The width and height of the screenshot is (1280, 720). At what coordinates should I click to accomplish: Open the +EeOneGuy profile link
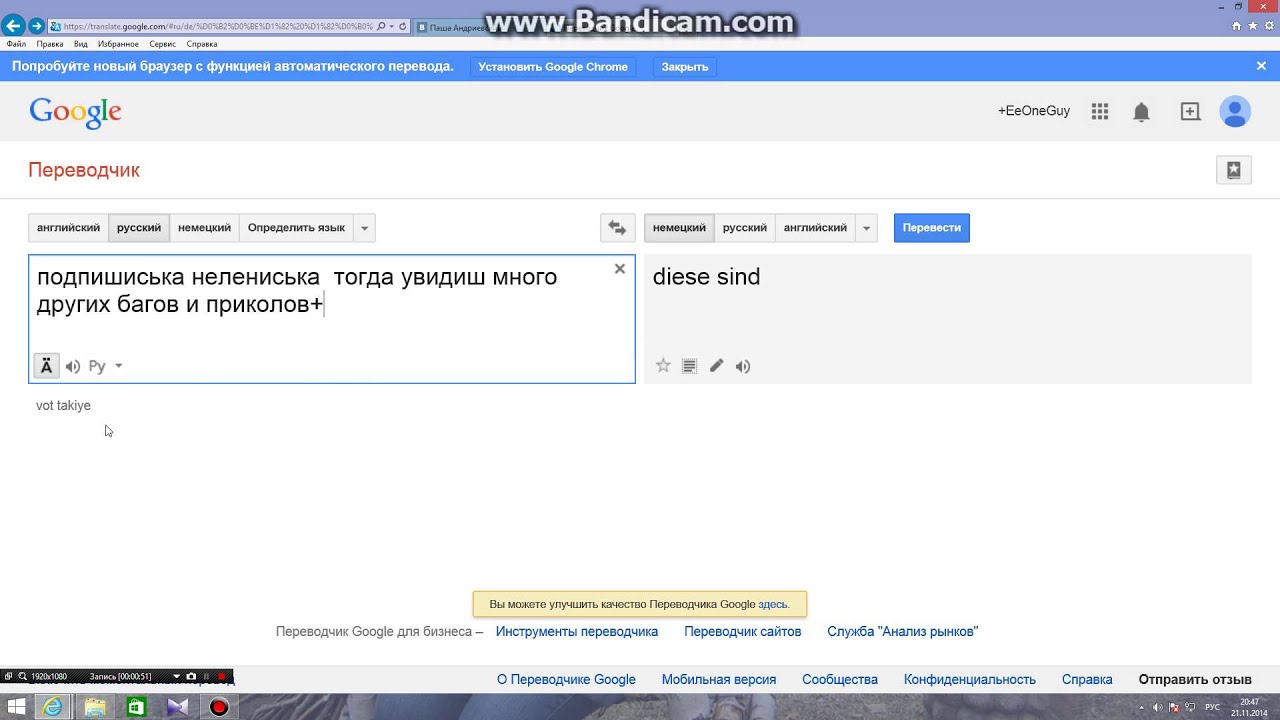click(x=1034, y=111)
